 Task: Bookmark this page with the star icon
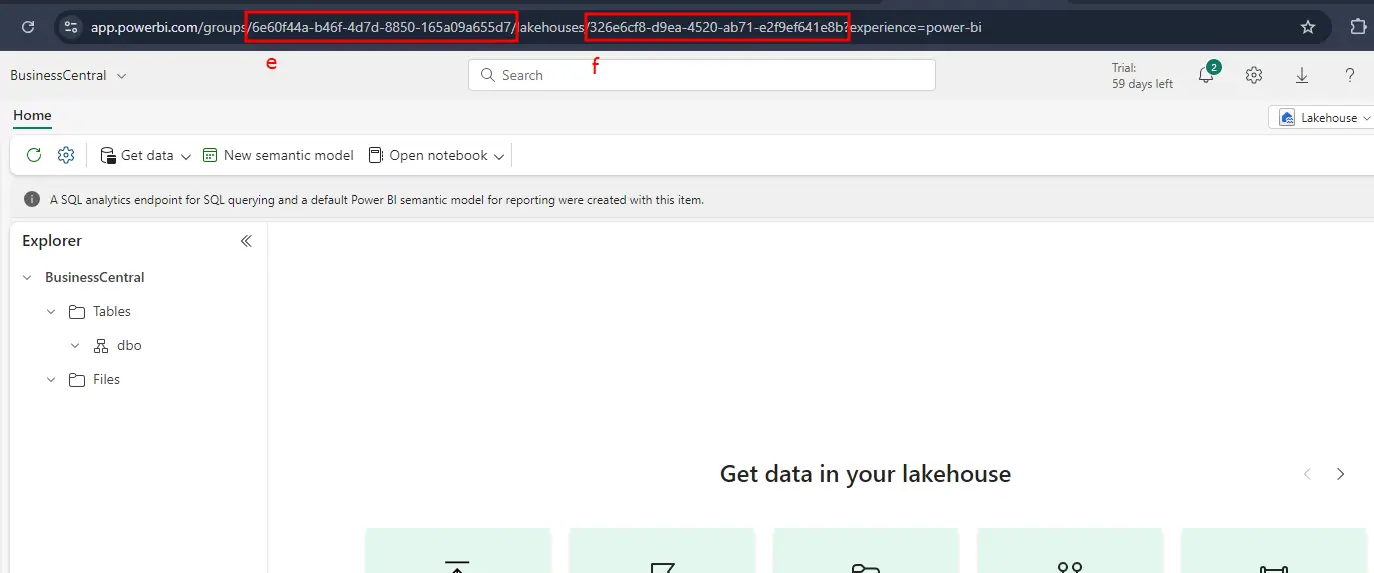(1308, 27)
